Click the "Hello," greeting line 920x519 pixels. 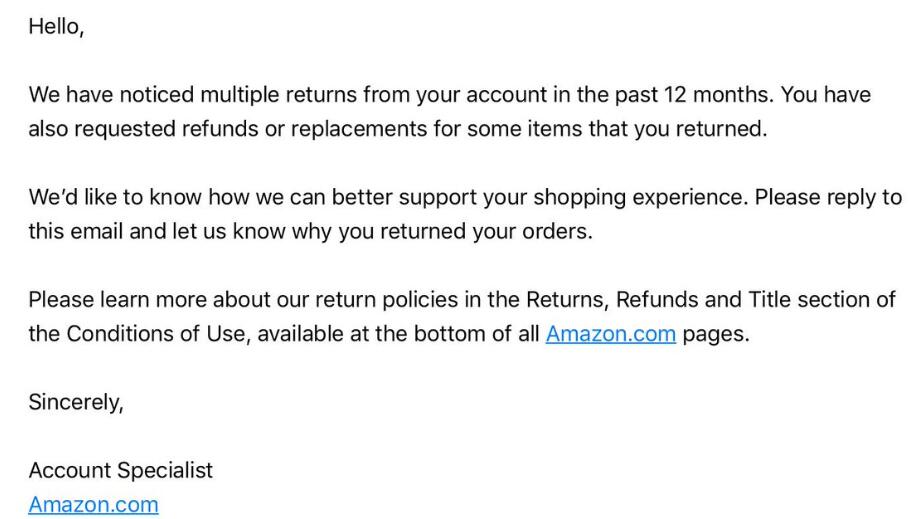56,27
